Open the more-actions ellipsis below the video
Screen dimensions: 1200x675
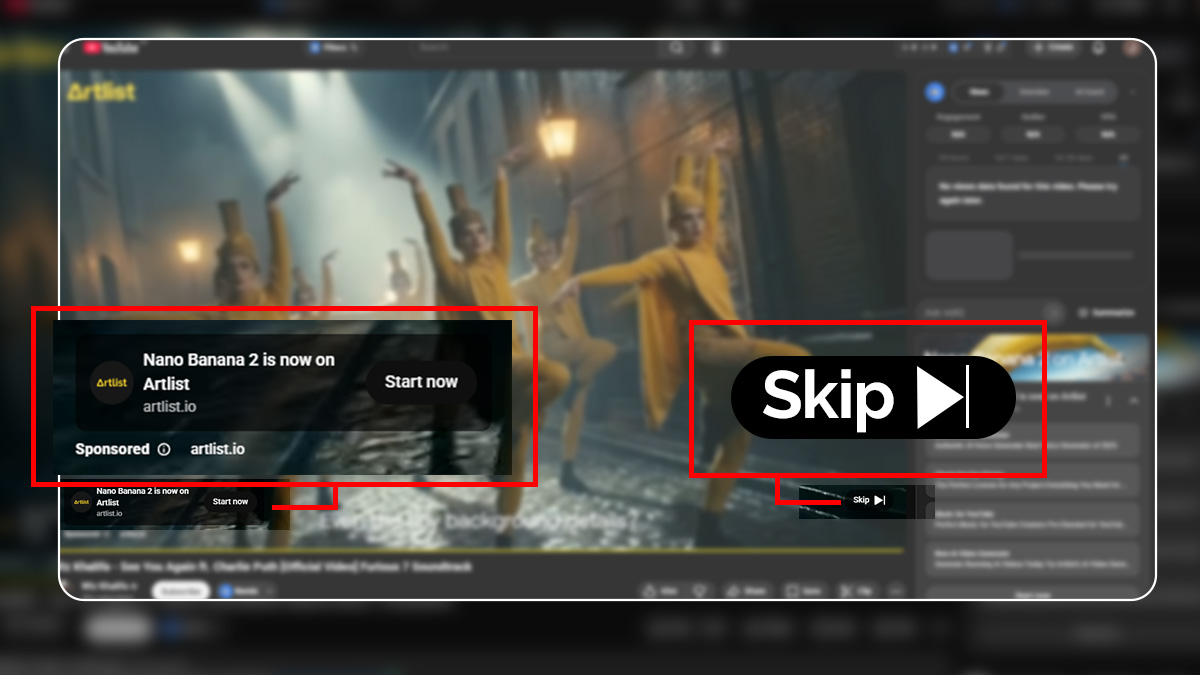point(894,590)
